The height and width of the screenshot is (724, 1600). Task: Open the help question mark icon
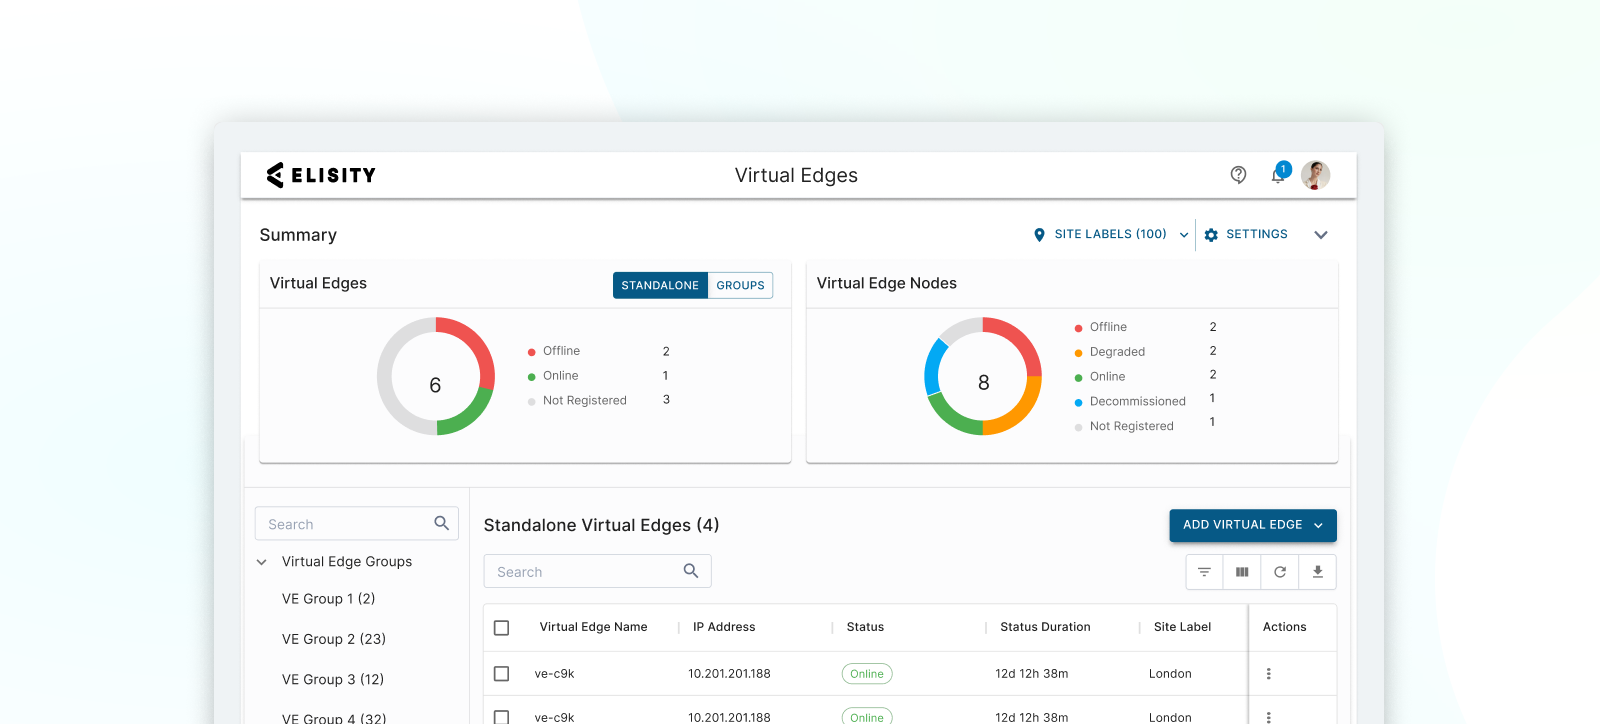coord(1238,175)
